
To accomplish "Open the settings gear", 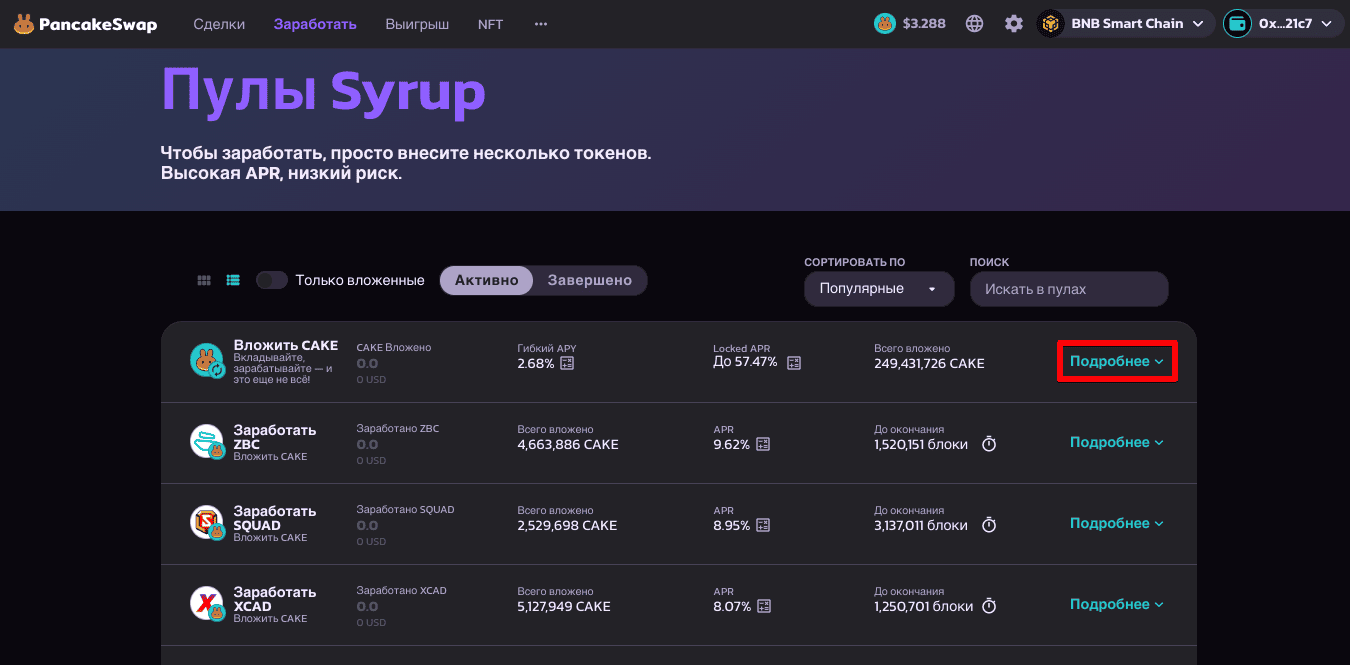I will click(1014, 24).
